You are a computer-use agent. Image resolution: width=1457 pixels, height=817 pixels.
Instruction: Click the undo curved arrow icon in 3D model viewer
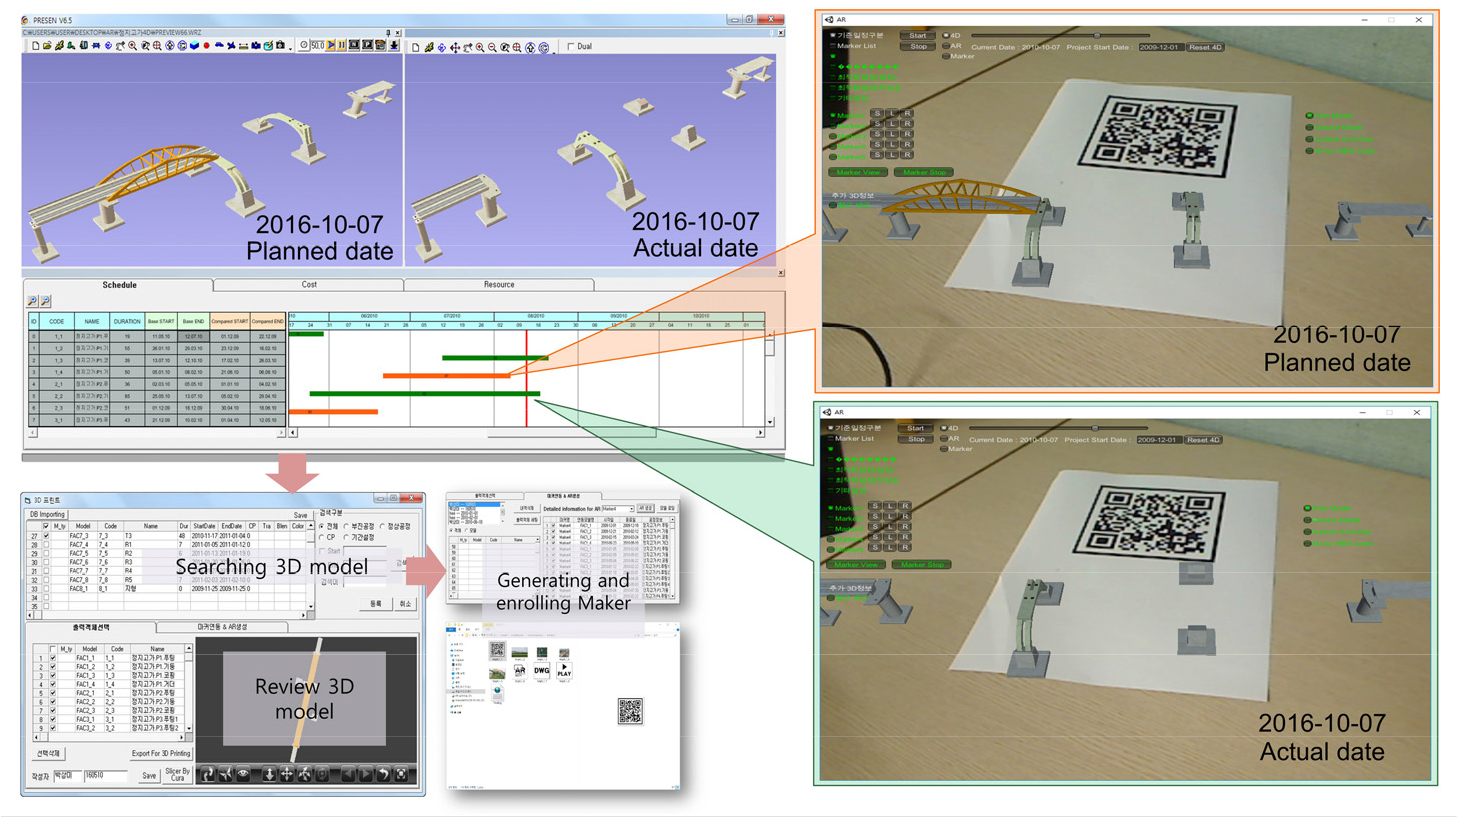[383, 774]
